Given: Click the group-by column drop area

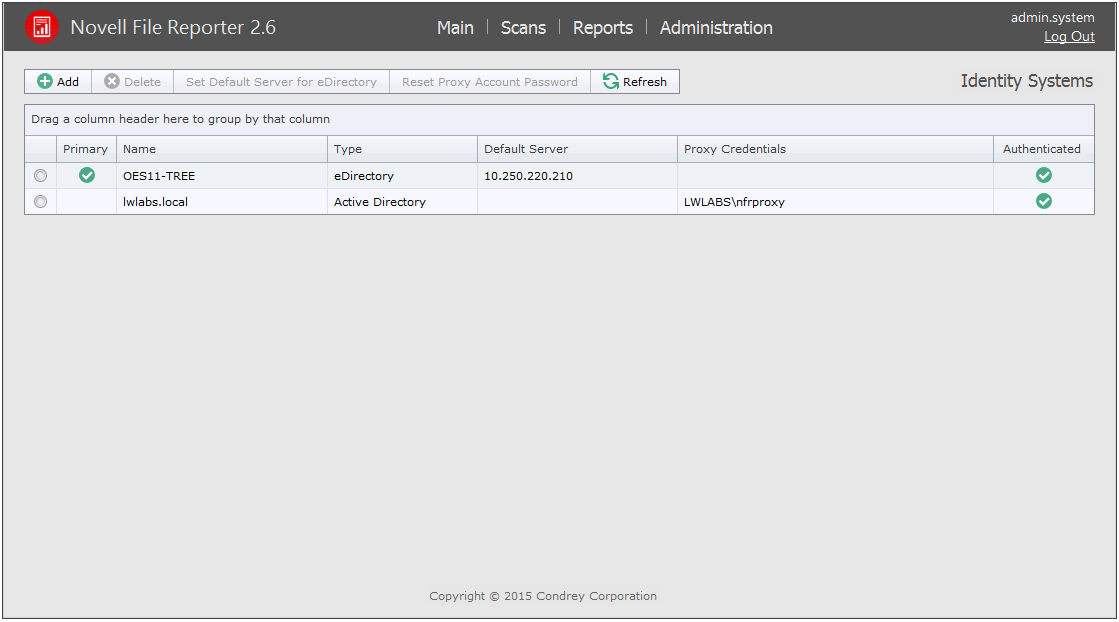Looking at the screenshot, I should (x=560, y=120).
